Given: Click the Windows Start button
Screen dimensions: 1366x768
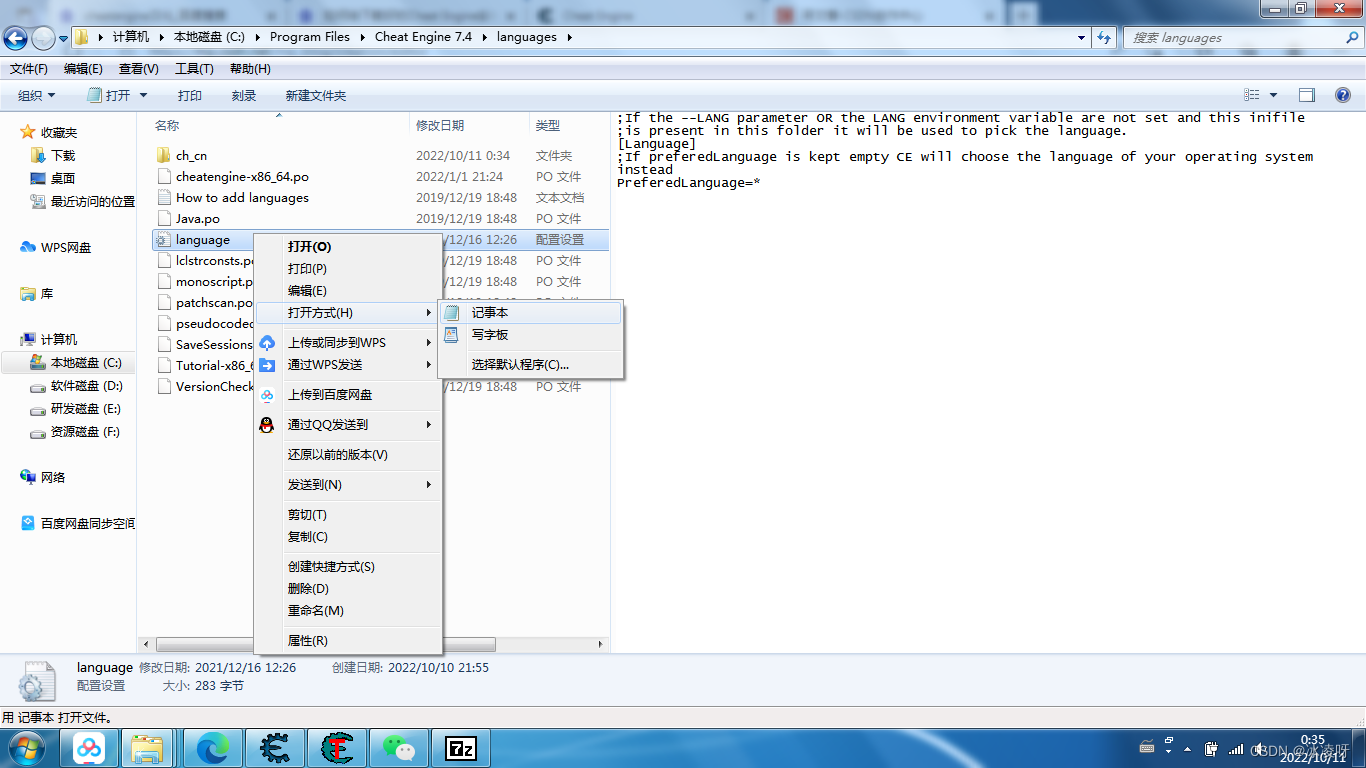Looking at the screenshot, I should coord(25,748).
